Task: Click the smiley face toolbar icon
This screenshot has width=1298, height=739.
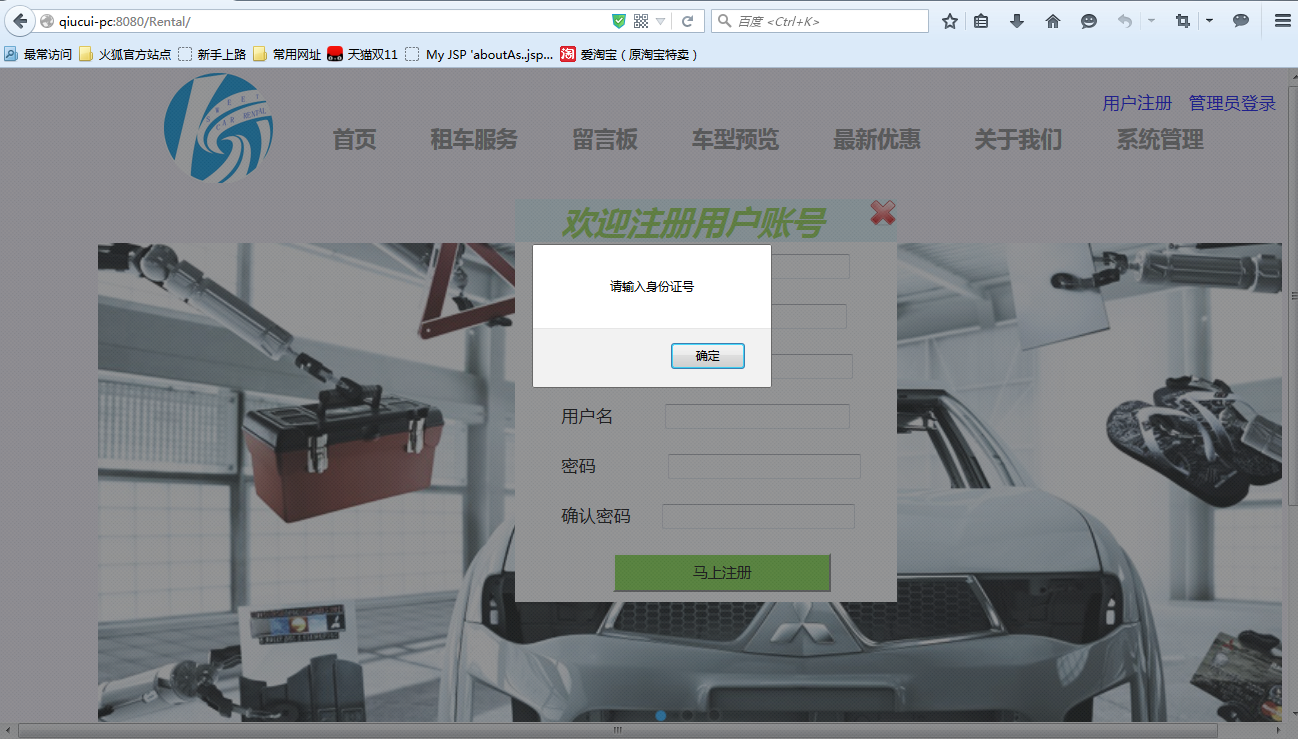Action: tap(1089, 21)
